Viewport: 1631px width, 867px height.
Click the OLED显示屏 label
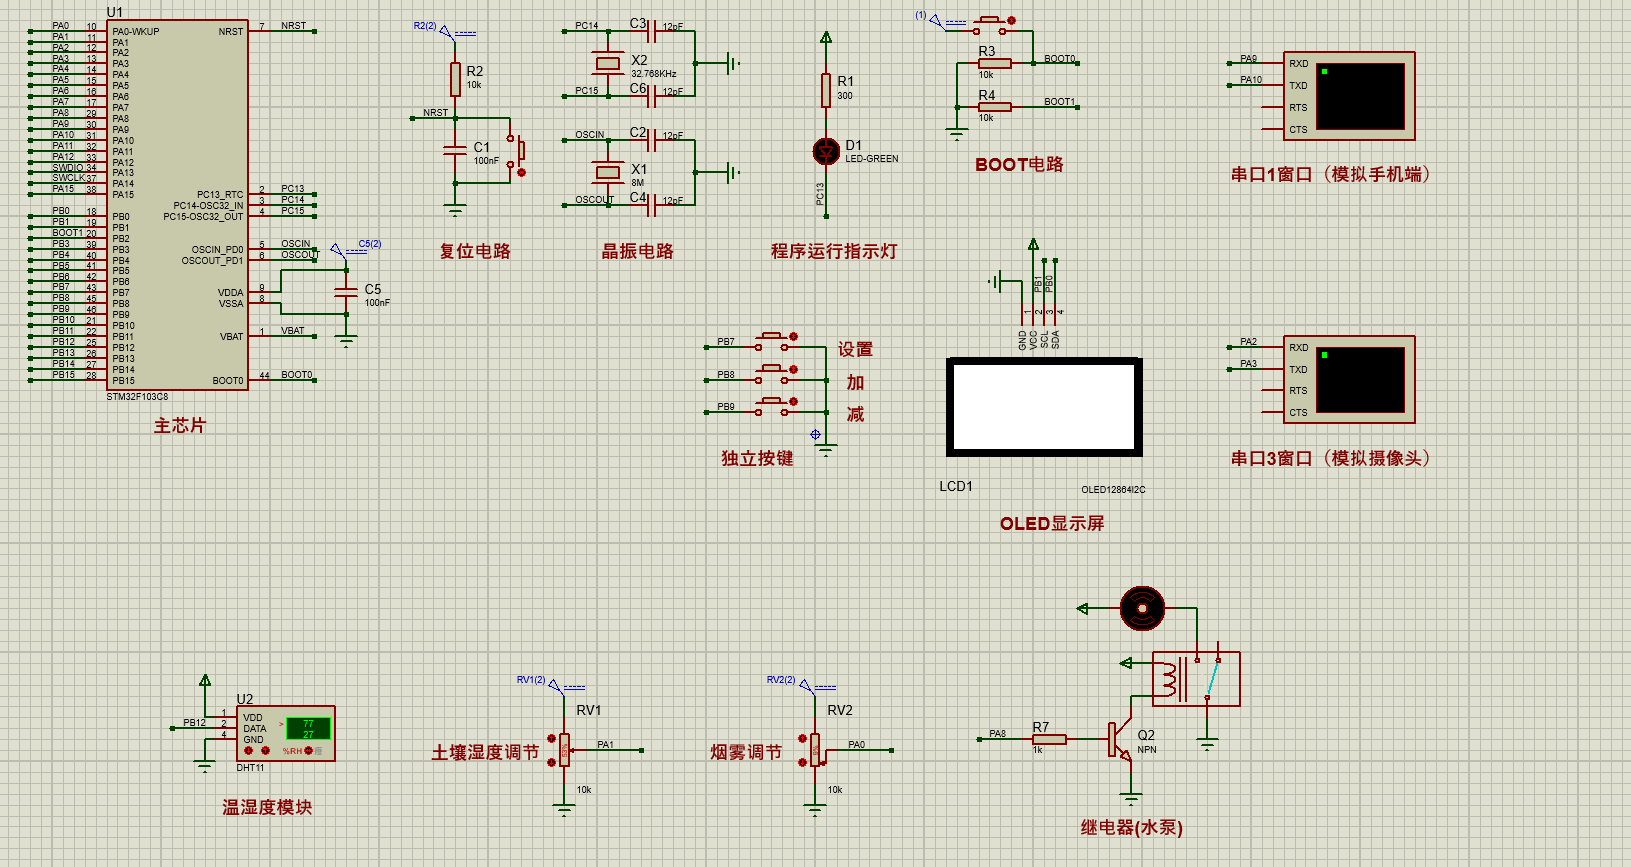(1052, 523)
